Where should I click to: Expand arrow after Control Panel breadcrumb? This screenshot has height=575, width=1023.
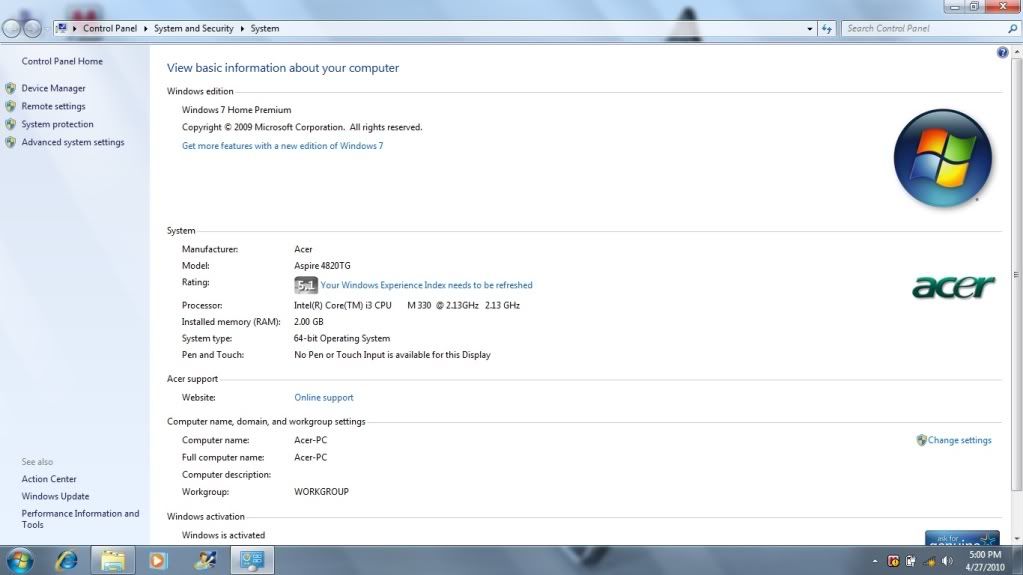(x=145, y=29)
